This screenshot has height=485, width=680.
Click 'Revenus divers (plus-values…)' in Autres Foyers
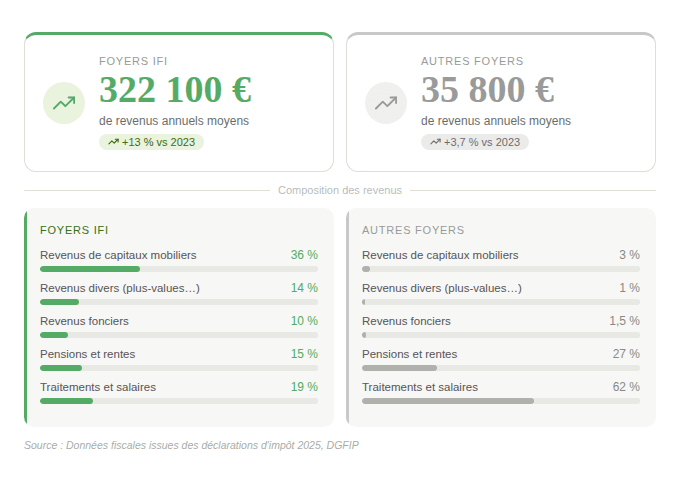pyautogui.click(x=442, y=288)
